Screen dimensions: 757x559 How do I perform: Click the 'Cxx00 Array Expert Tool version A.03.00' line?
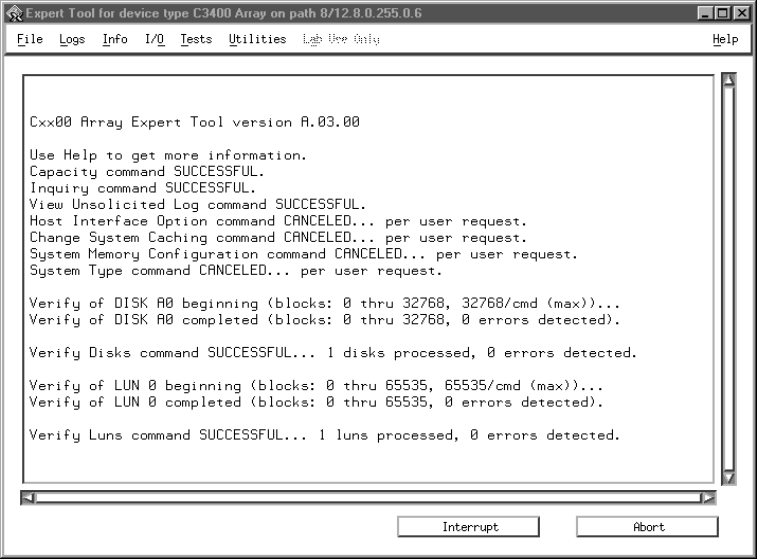(195, 122)
